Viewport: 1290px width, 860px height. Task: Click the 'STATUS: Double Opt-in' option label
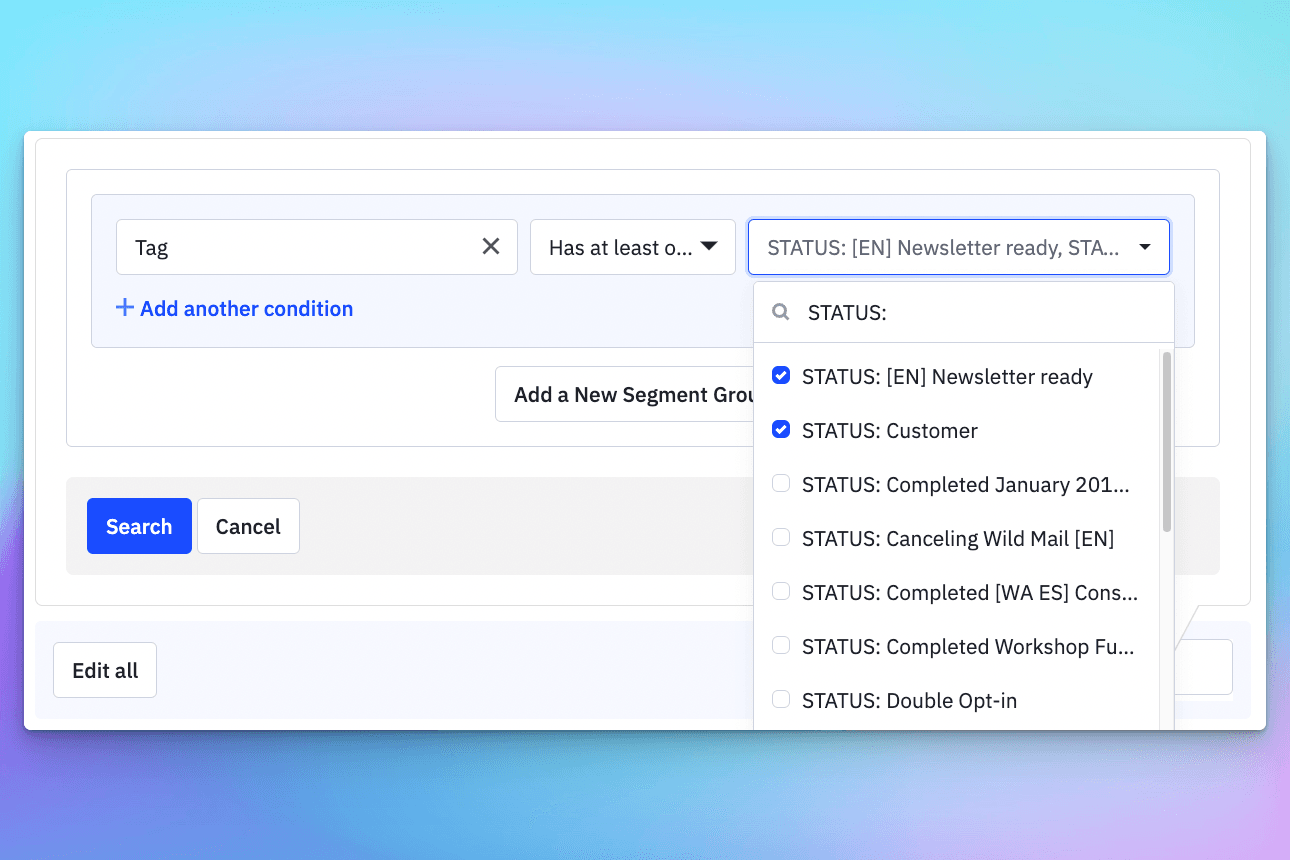tap(909, 701)
